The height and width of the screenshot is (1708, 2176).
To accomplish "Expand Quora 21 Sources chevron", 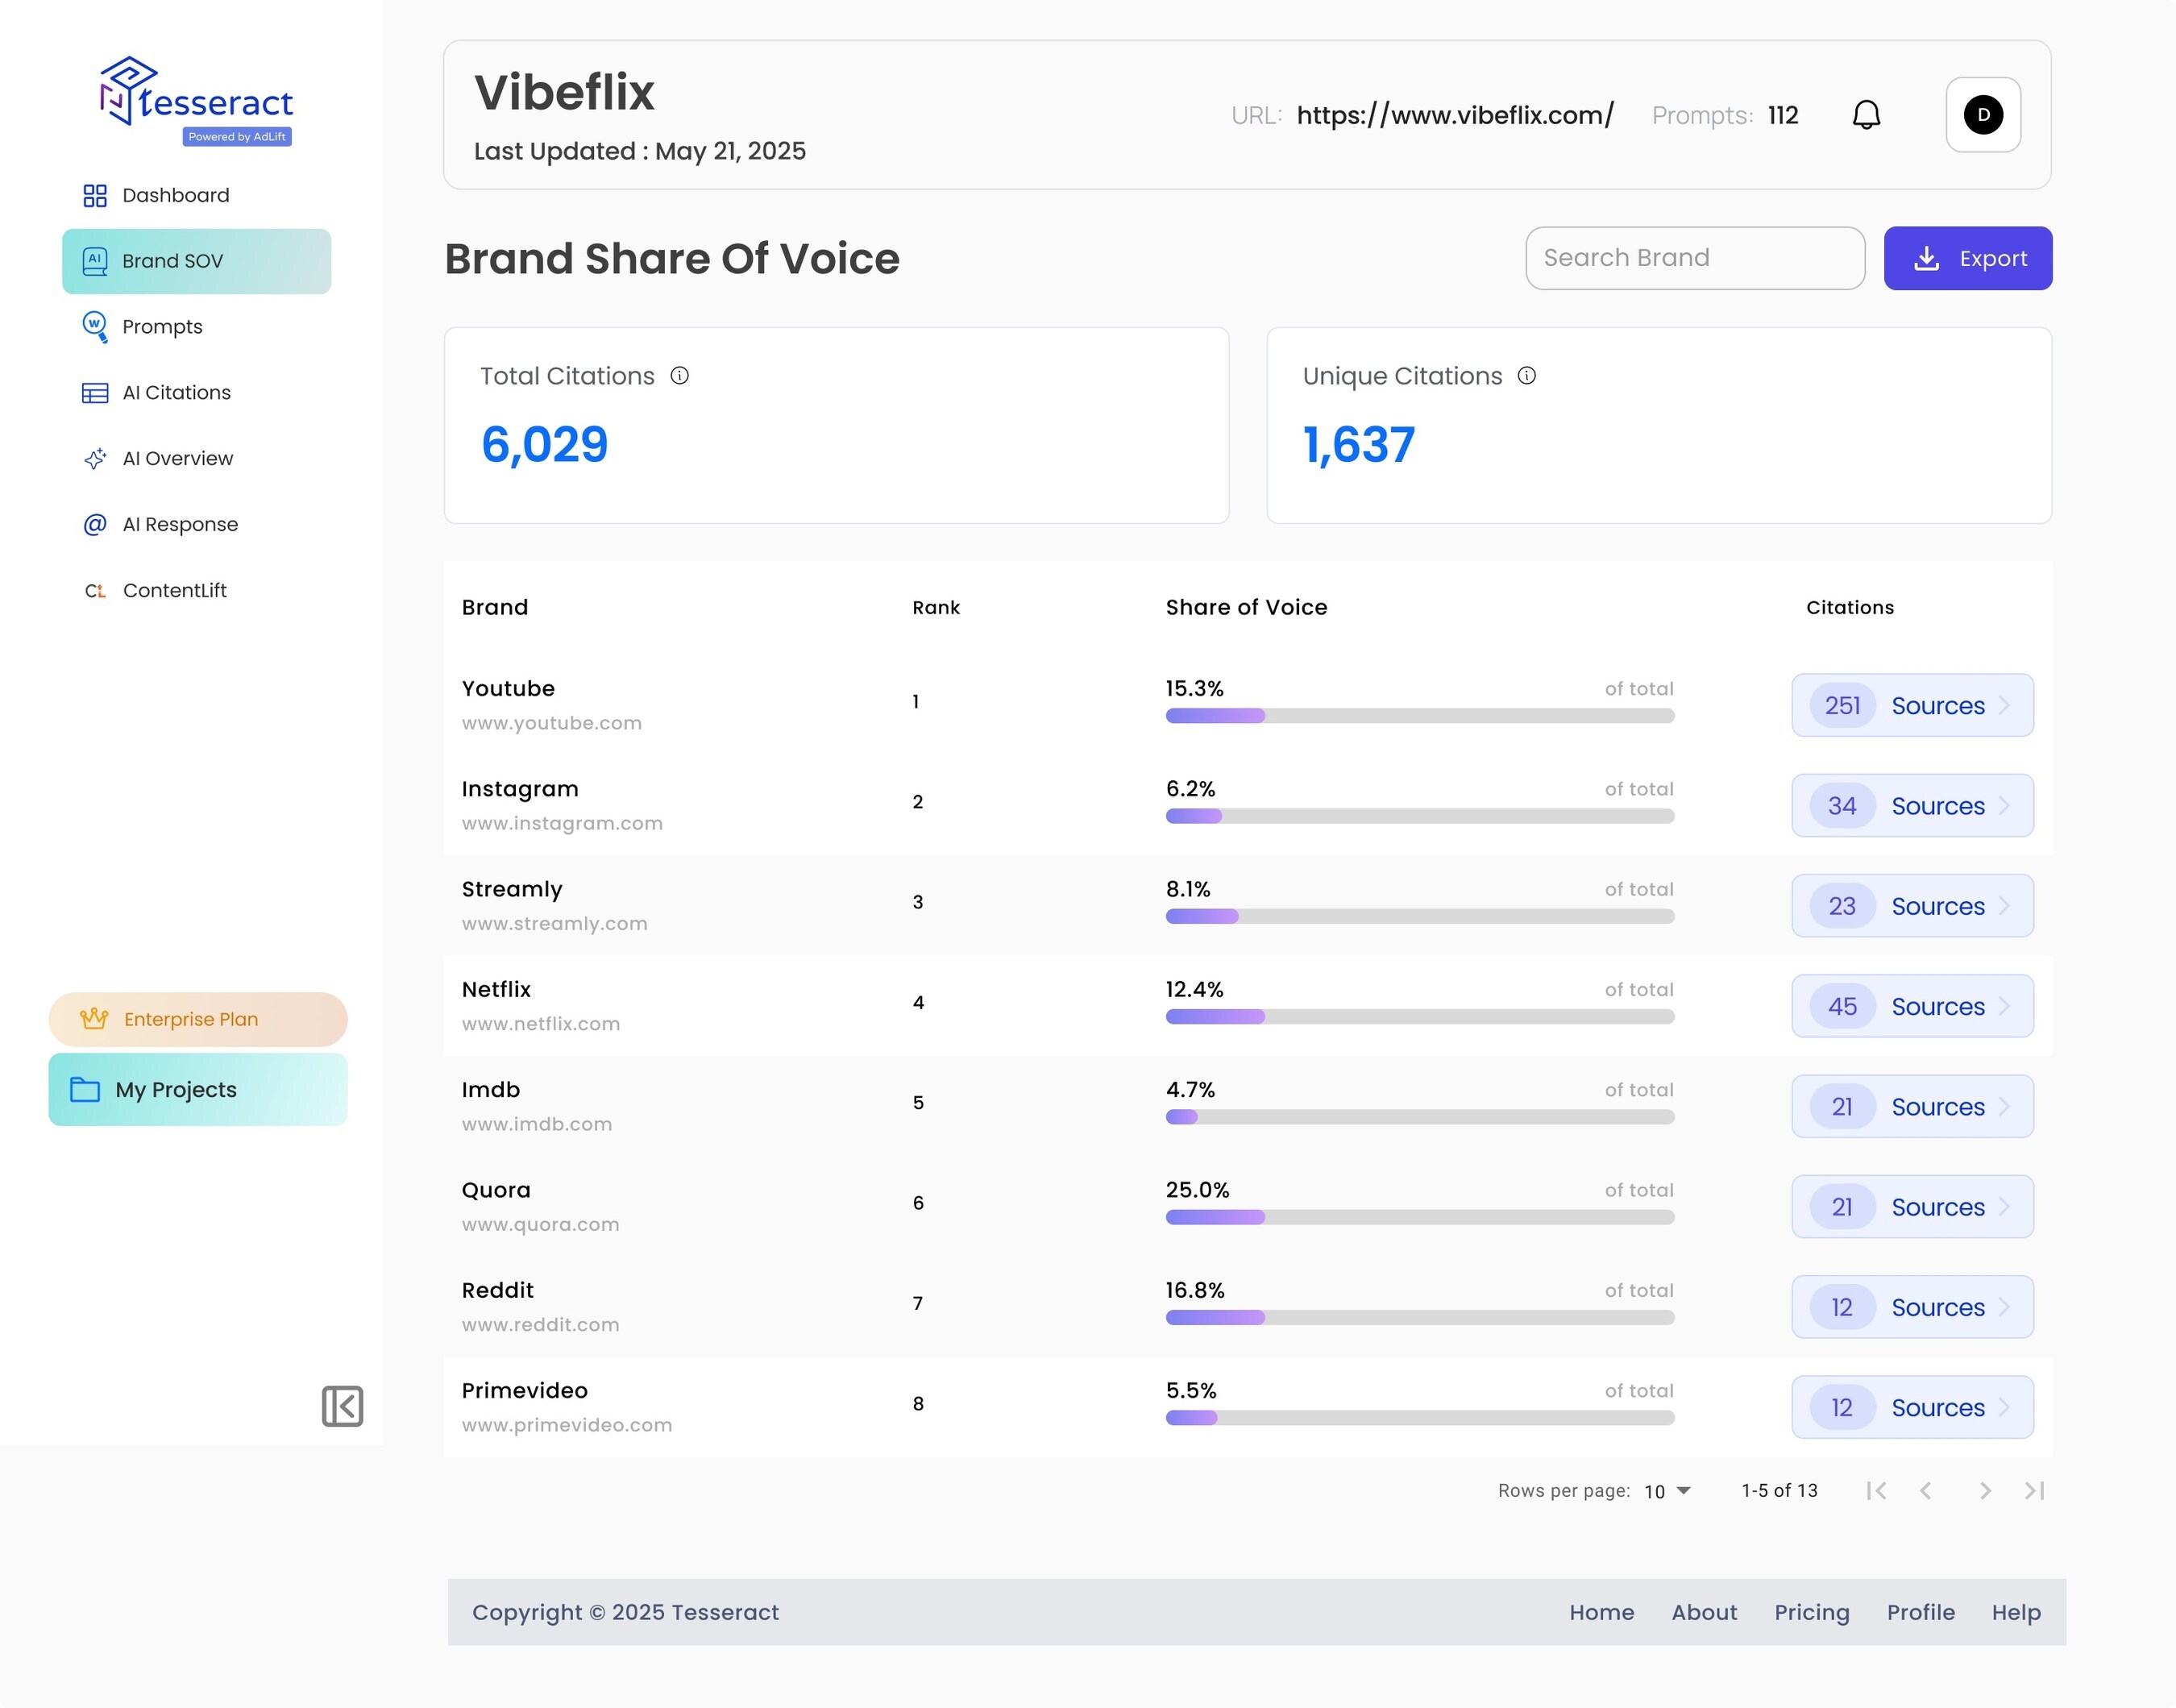I will point(2004,1207).
